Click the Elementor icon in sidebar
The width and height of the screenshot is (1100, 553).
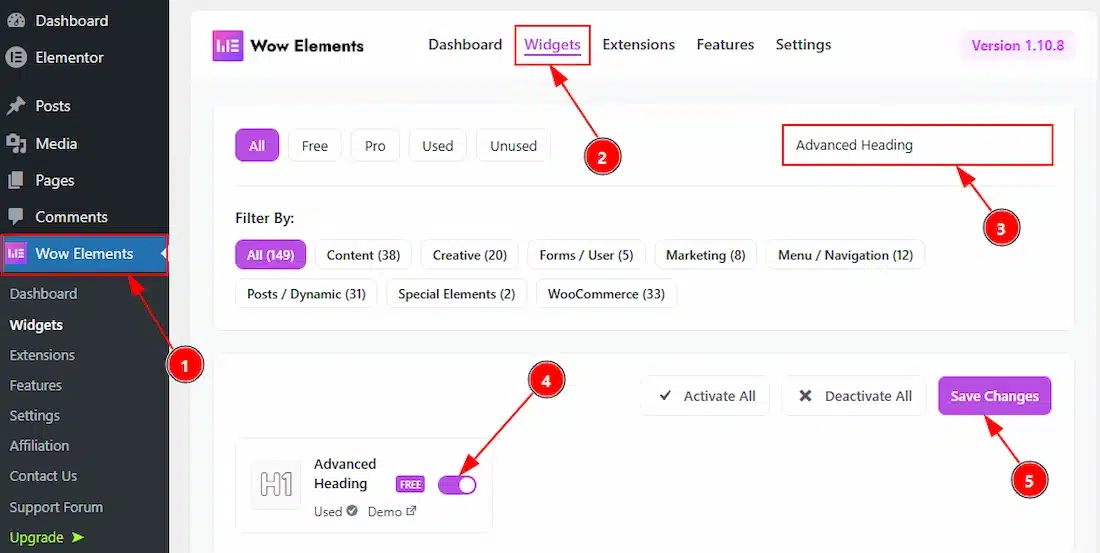pos(16,58)
